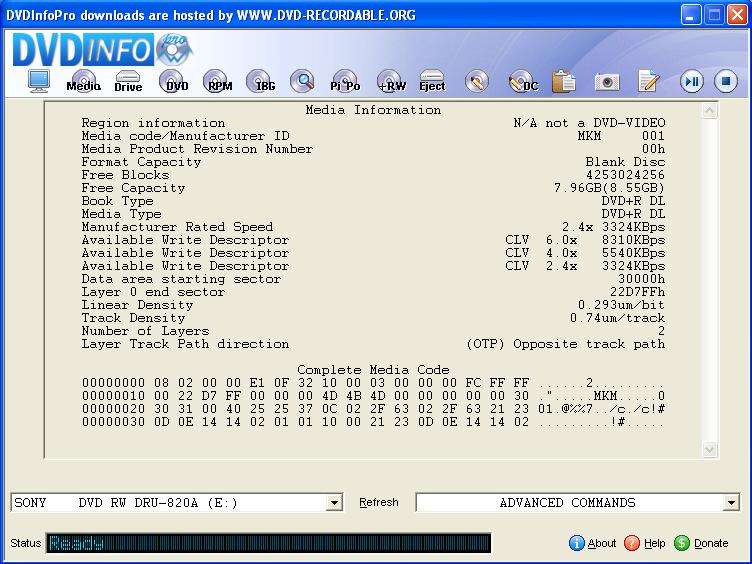This screenshot has height=564, width=752.
Task: Click the green Donate dollar icon
Action: 682,543
